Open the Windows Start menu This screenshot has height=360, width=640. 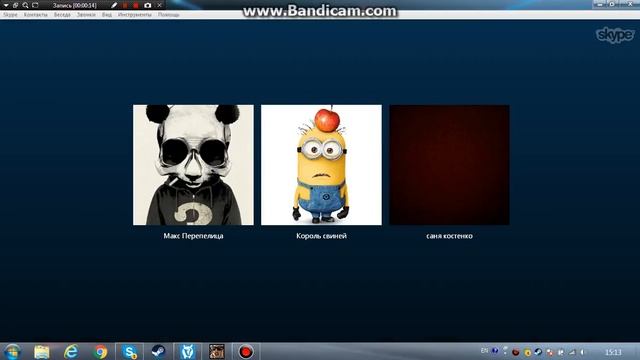[12, 351]
